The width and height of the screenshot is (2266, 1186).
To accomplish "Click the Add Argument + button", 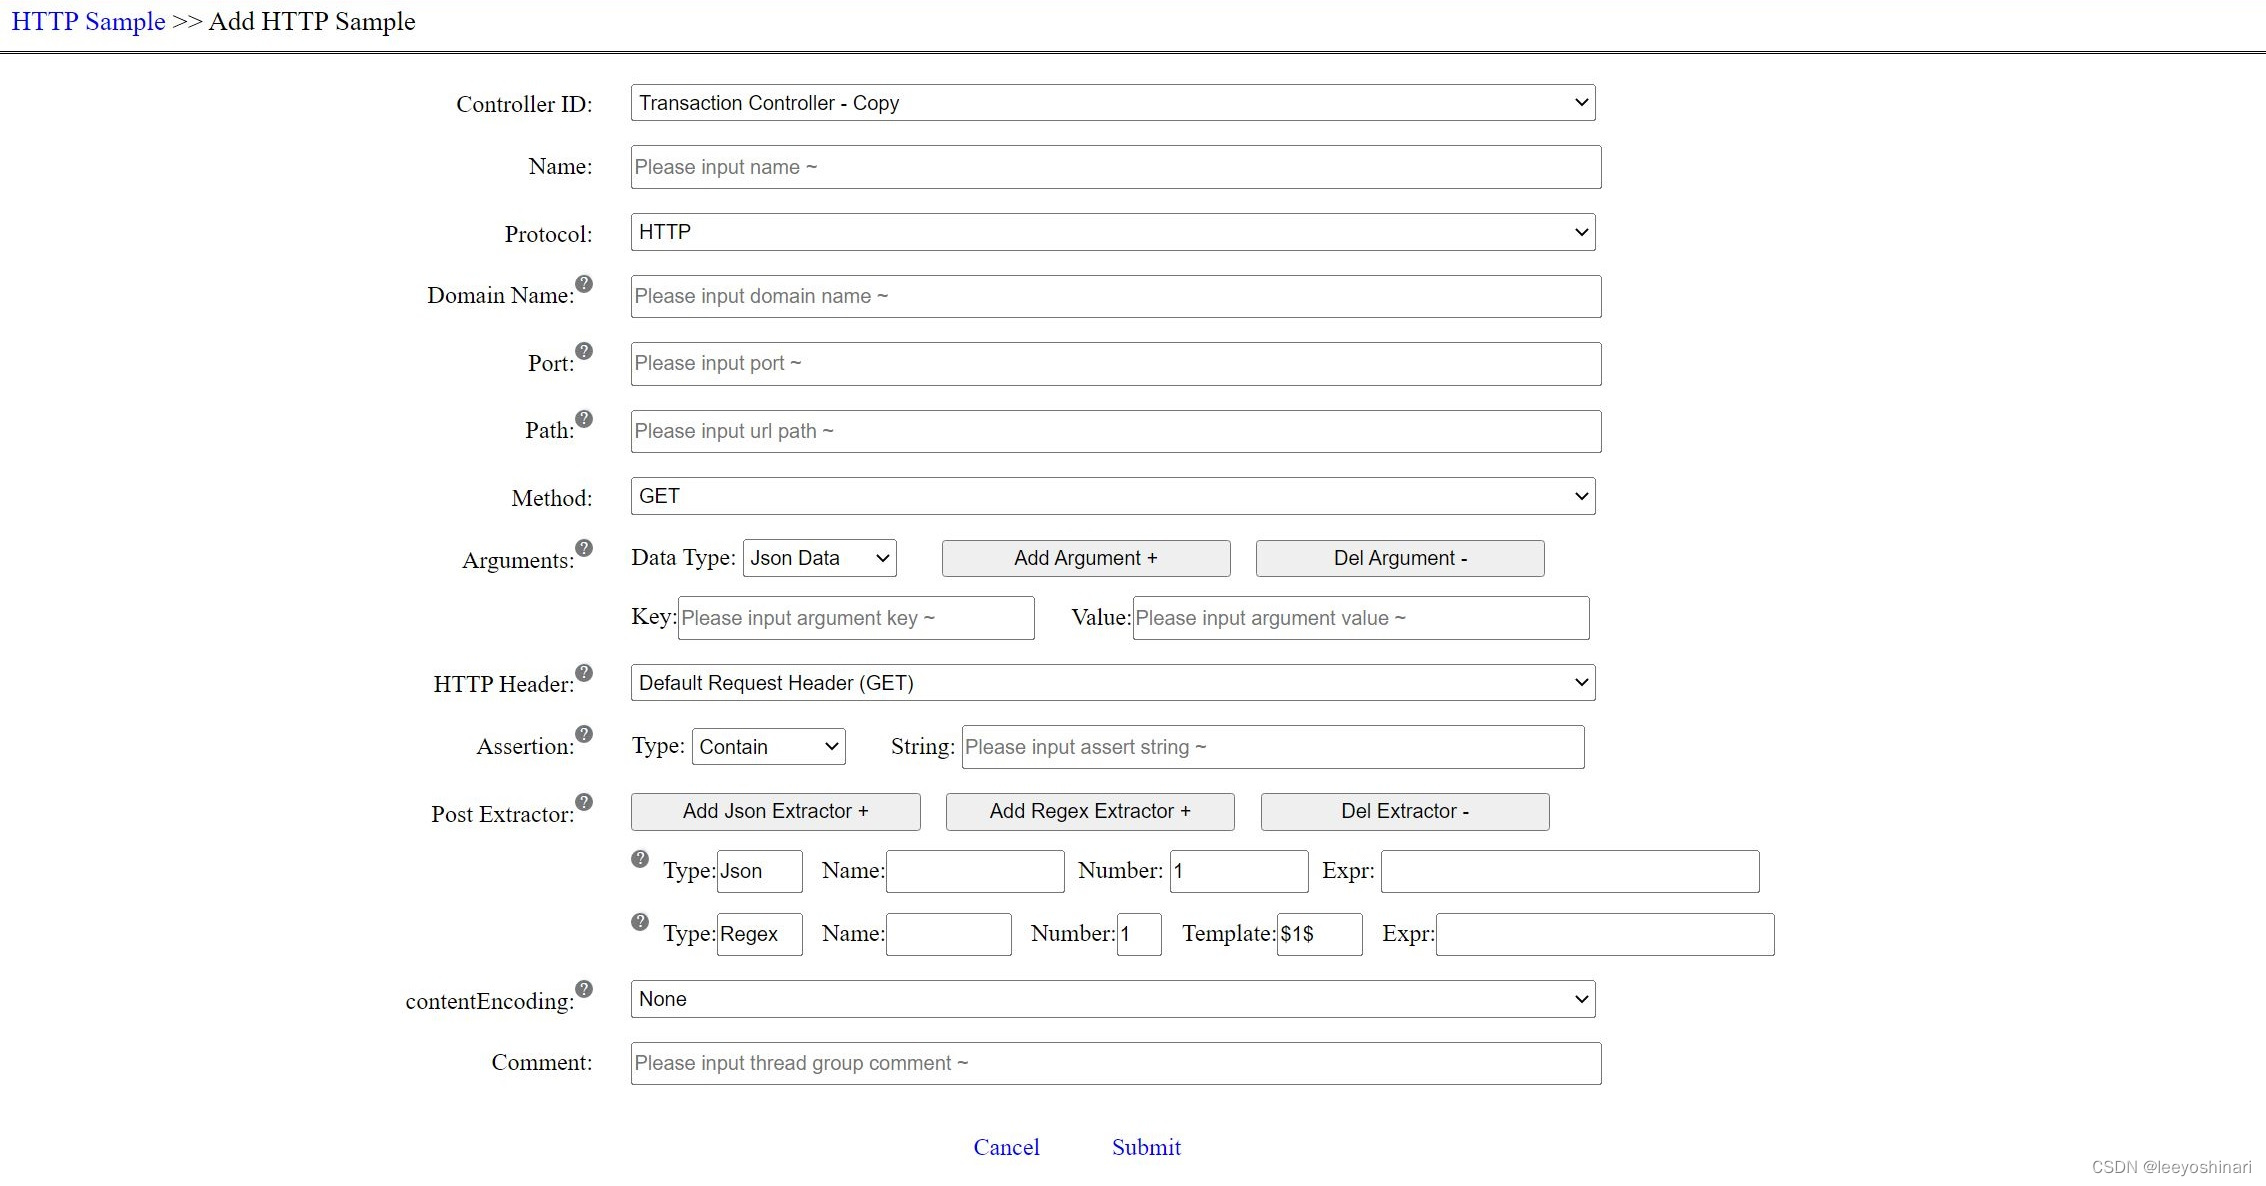I will point(1086,559).
